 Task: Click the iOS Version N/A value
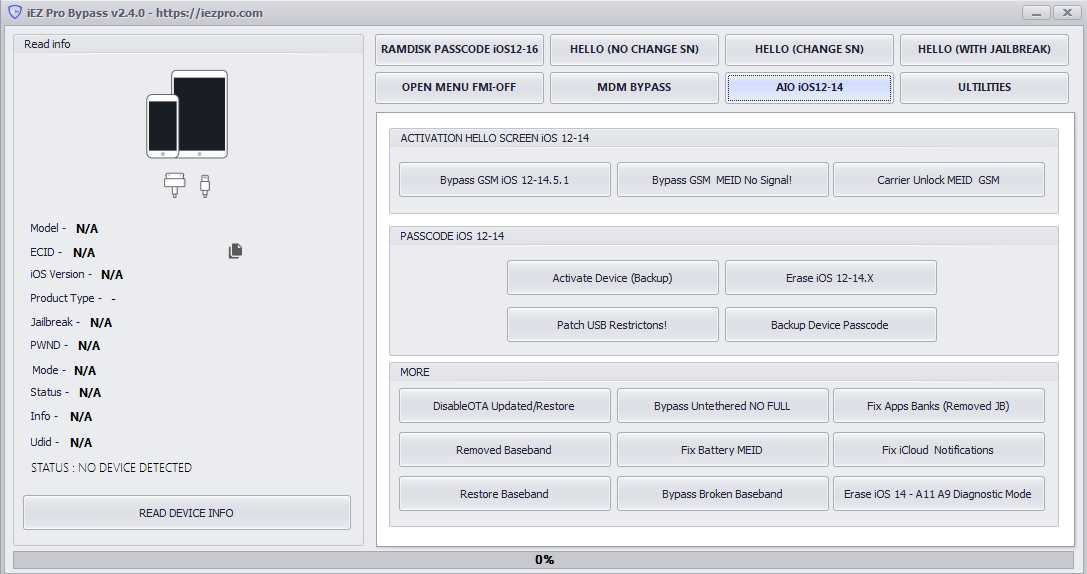pyautogui.click(x=112, y=275)
